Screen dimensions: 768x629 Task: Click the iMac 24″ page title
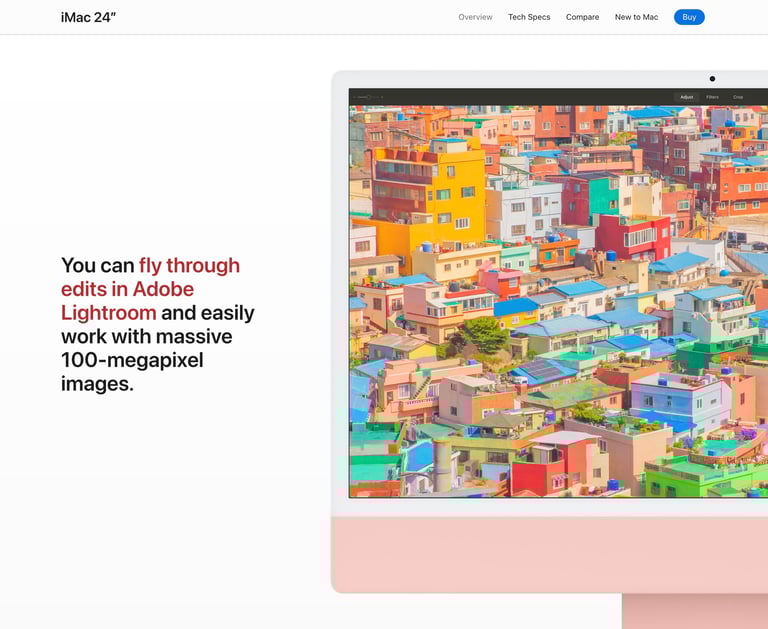[88, 18]
